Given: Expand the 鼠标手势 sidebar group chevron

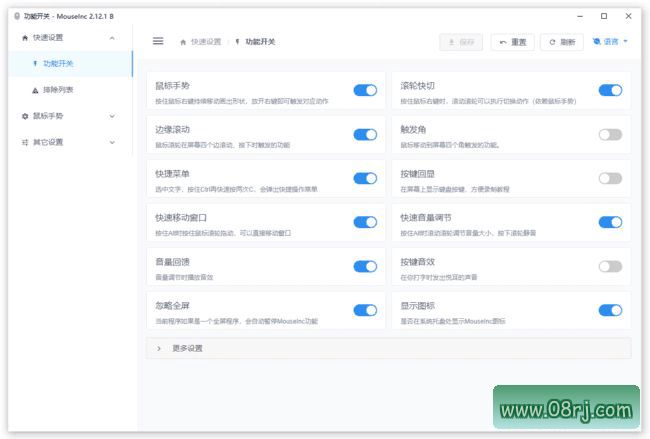Looking at the screenshot, I should [x=112, y=116].
